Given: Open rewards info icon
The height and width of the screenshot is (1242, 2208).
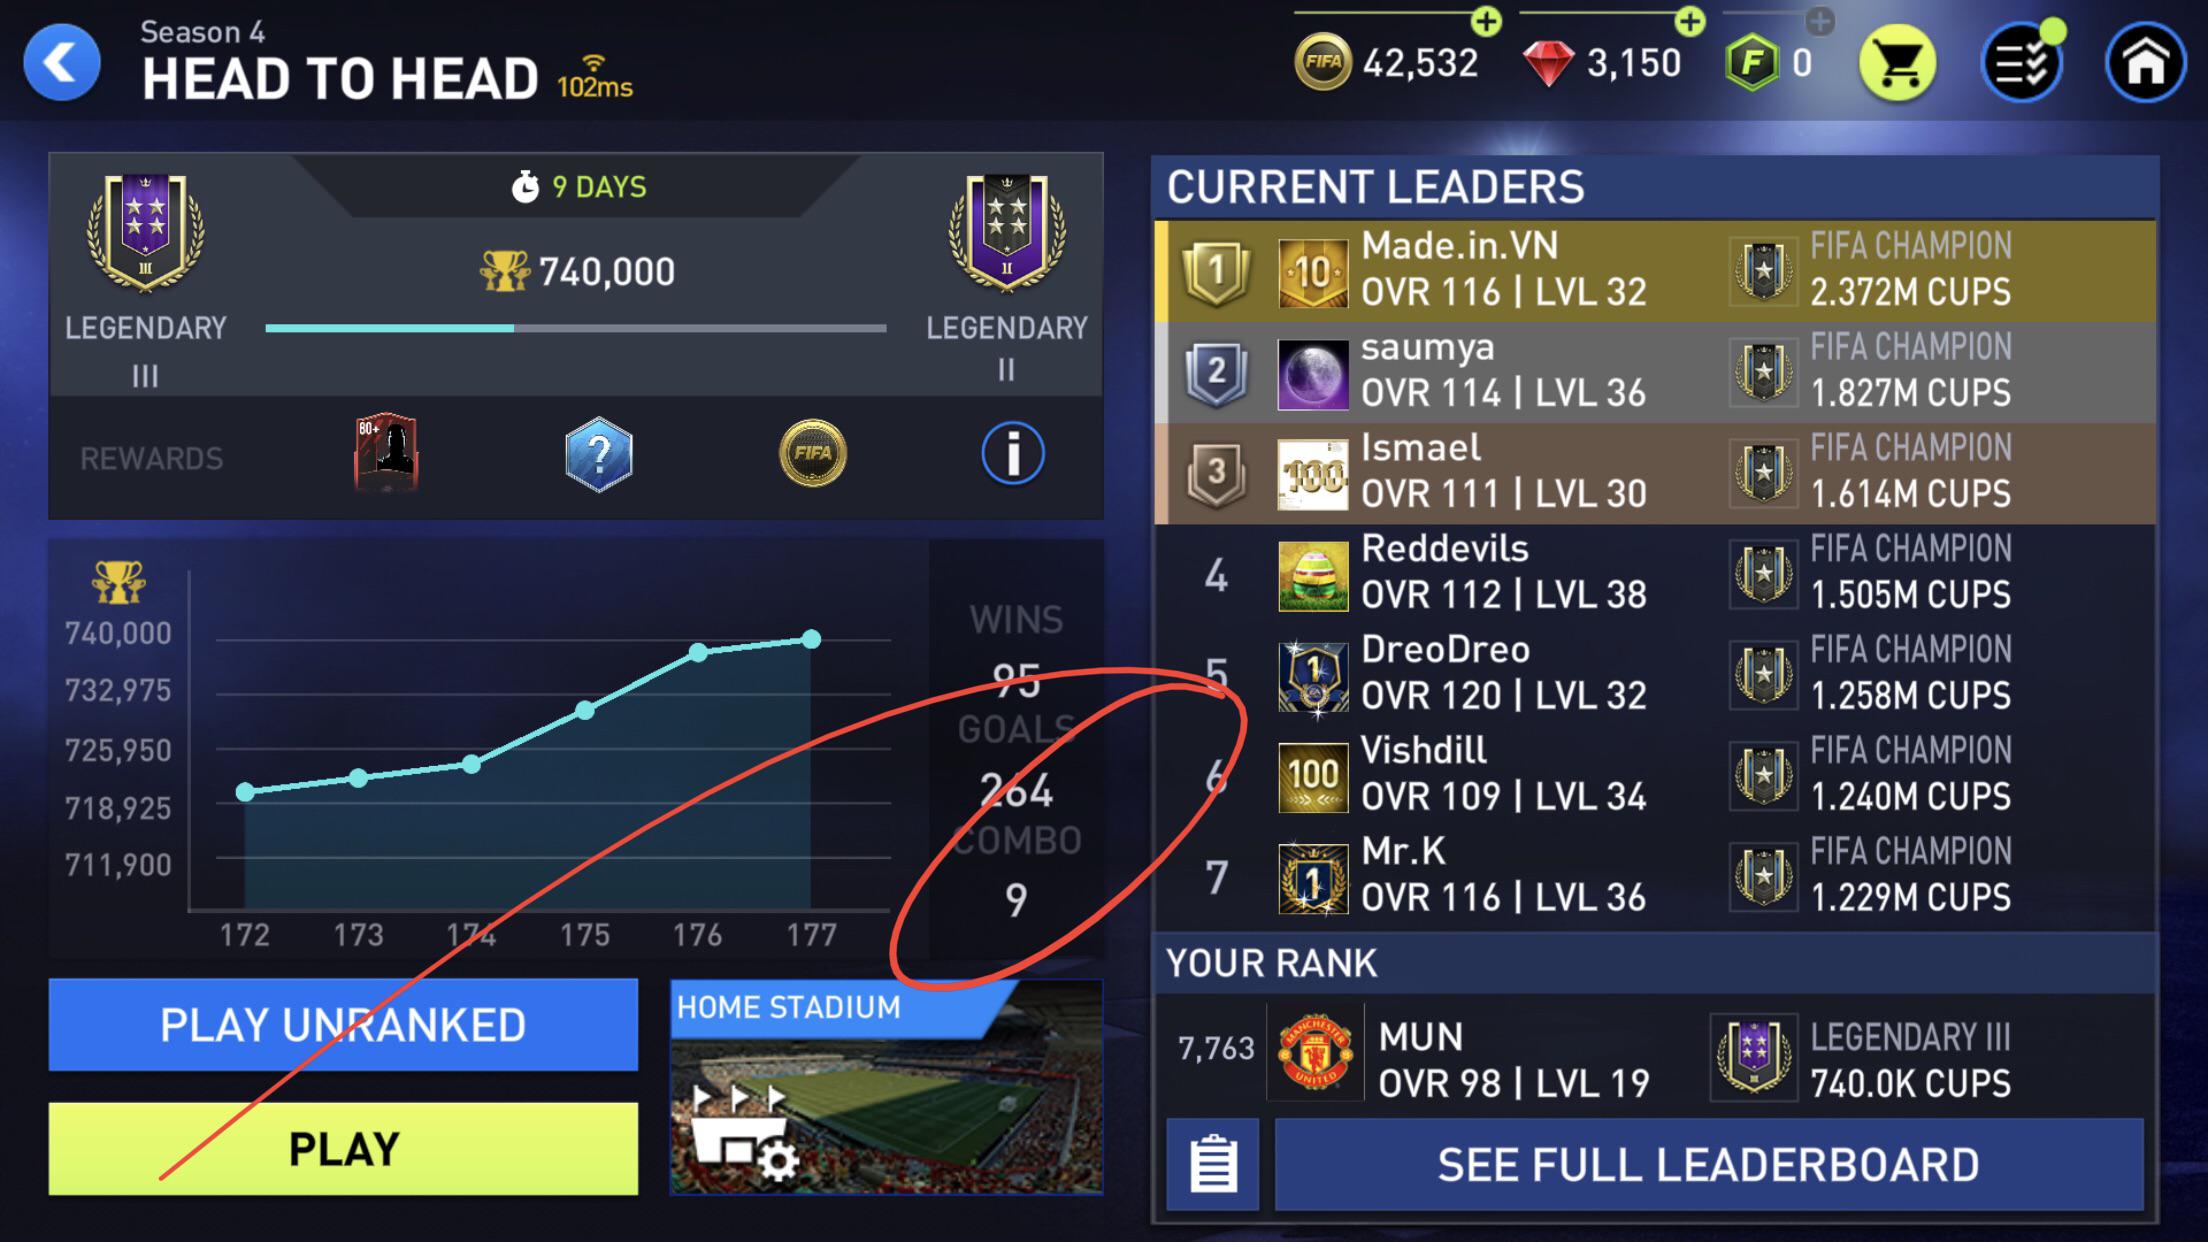Looking at the screenshot, I should tap(1012, 454).
